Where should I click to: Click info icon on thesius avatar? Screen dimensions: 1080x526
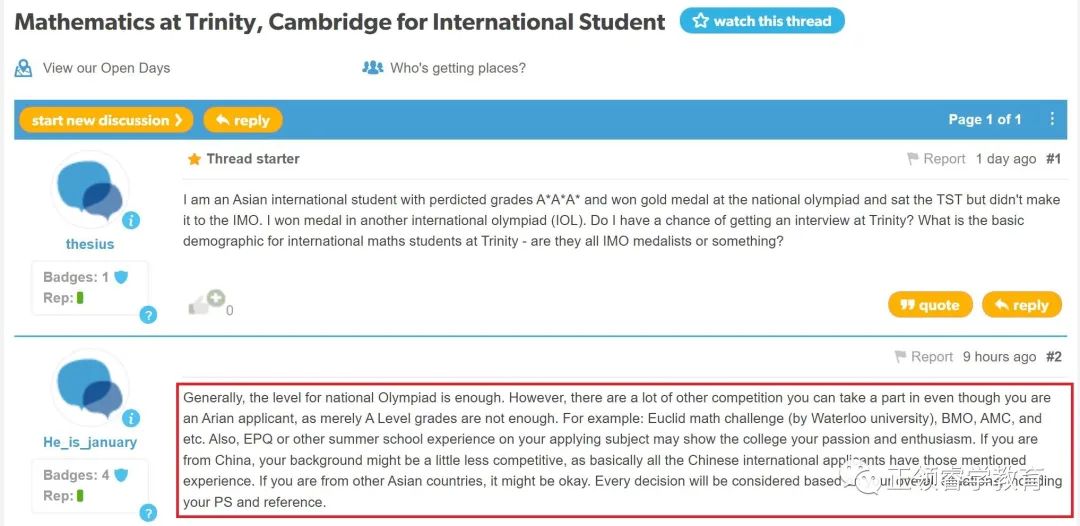click(x=132, y=220)
